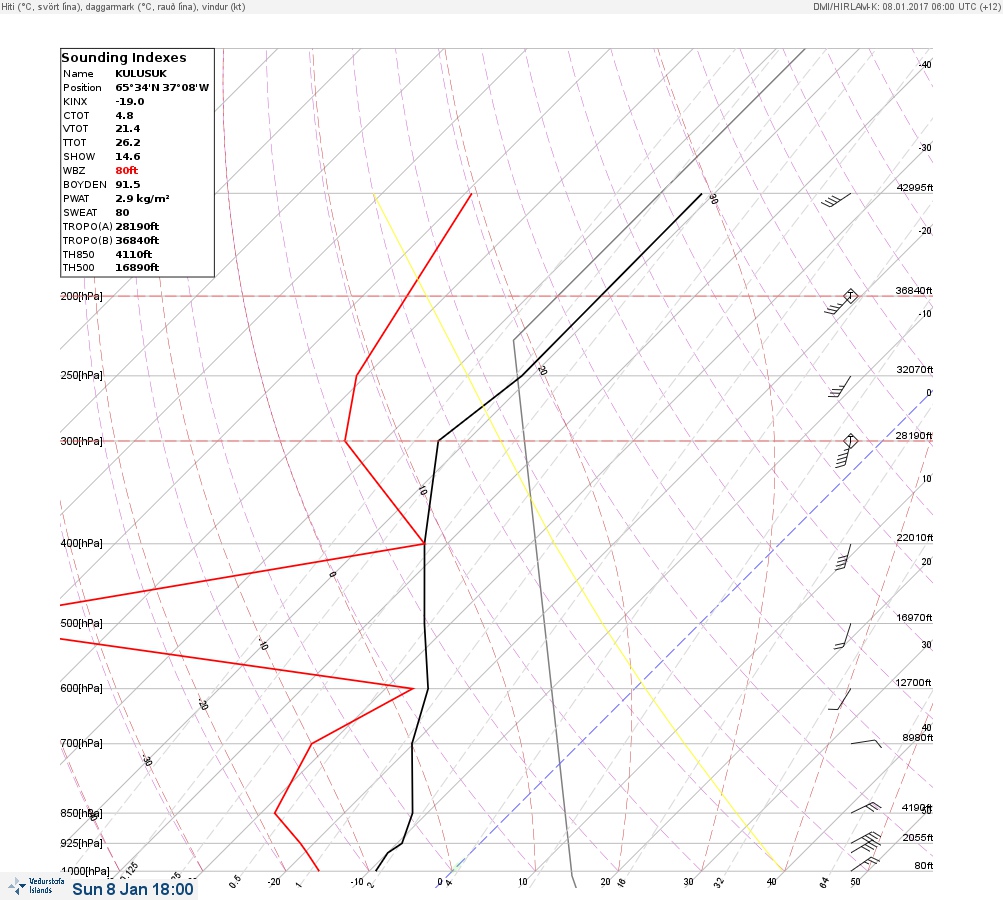This screenshot has height=900, width=1003.
Task: Click the TROPO(A) value 28190ft in table
Action: [137, 226]
